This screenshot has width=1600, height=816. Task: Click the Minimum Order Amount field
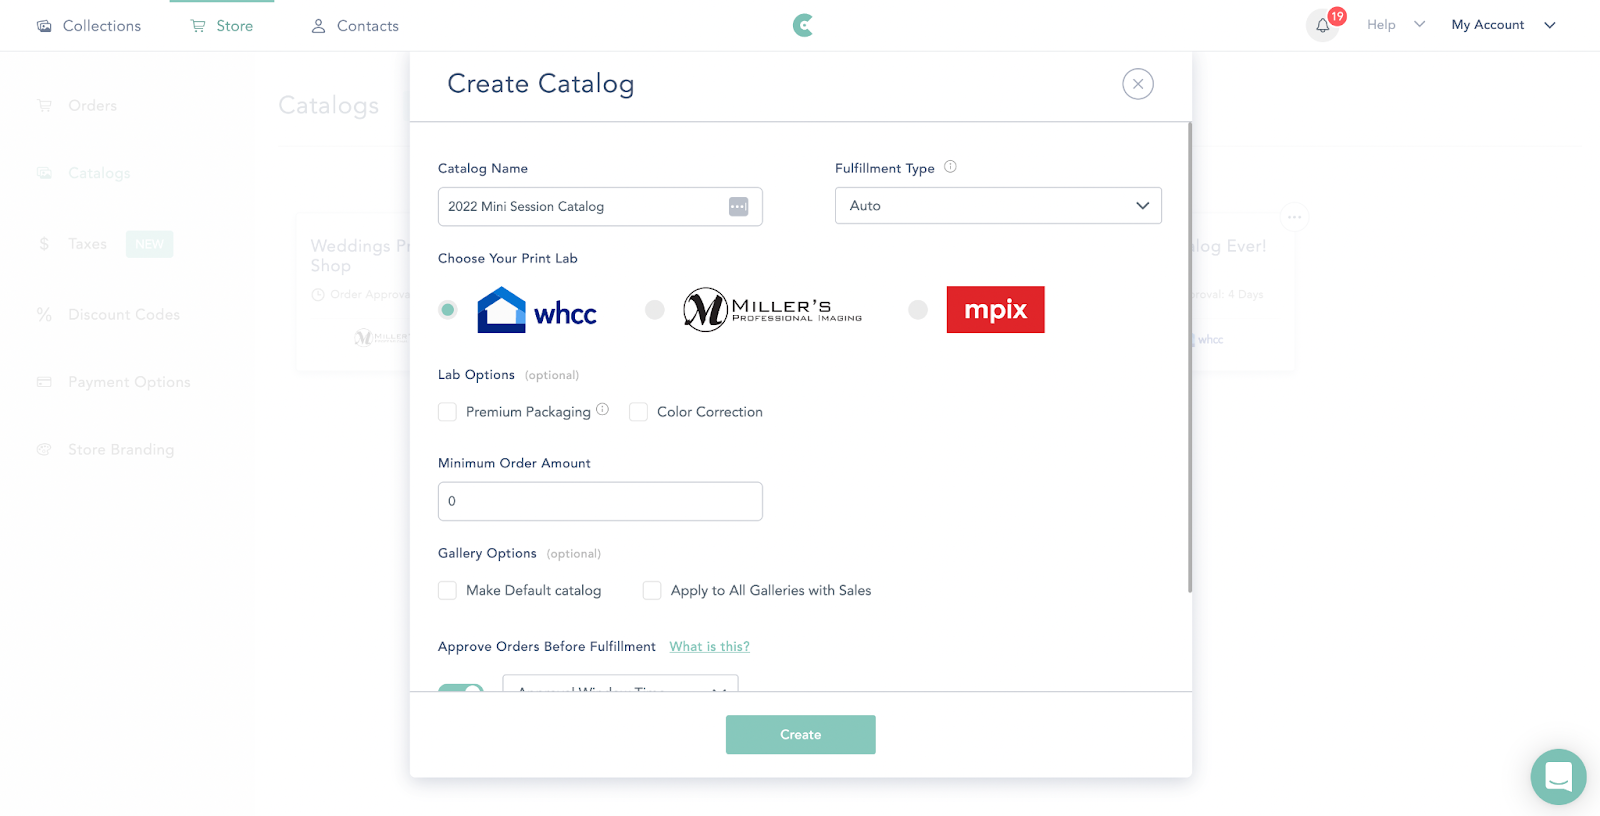point(600,501)
